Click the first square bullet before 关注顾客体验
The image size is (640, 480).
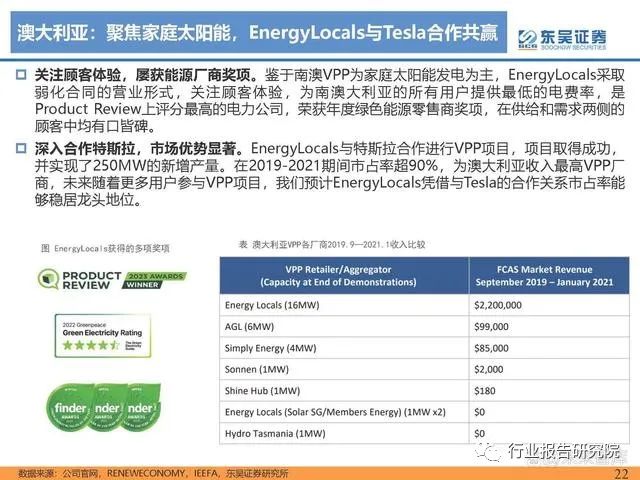[21, 75]
